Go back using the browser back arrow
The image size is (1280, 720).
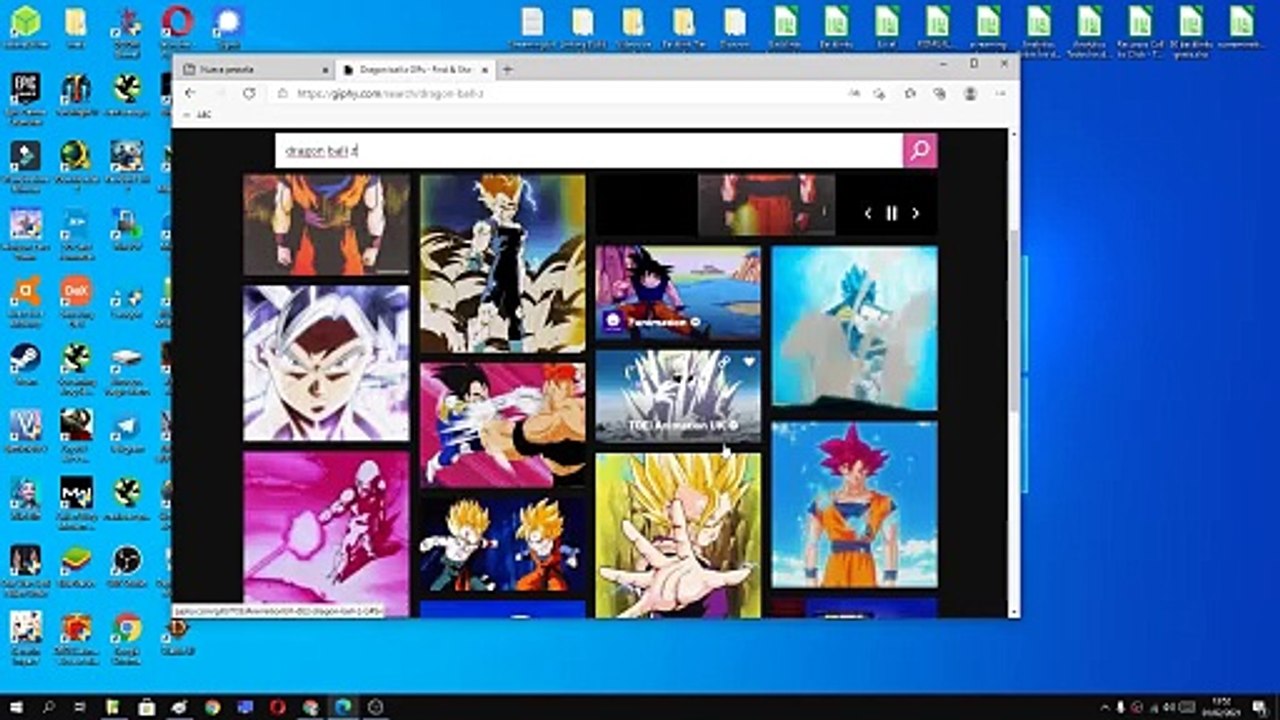pos(190,93)
